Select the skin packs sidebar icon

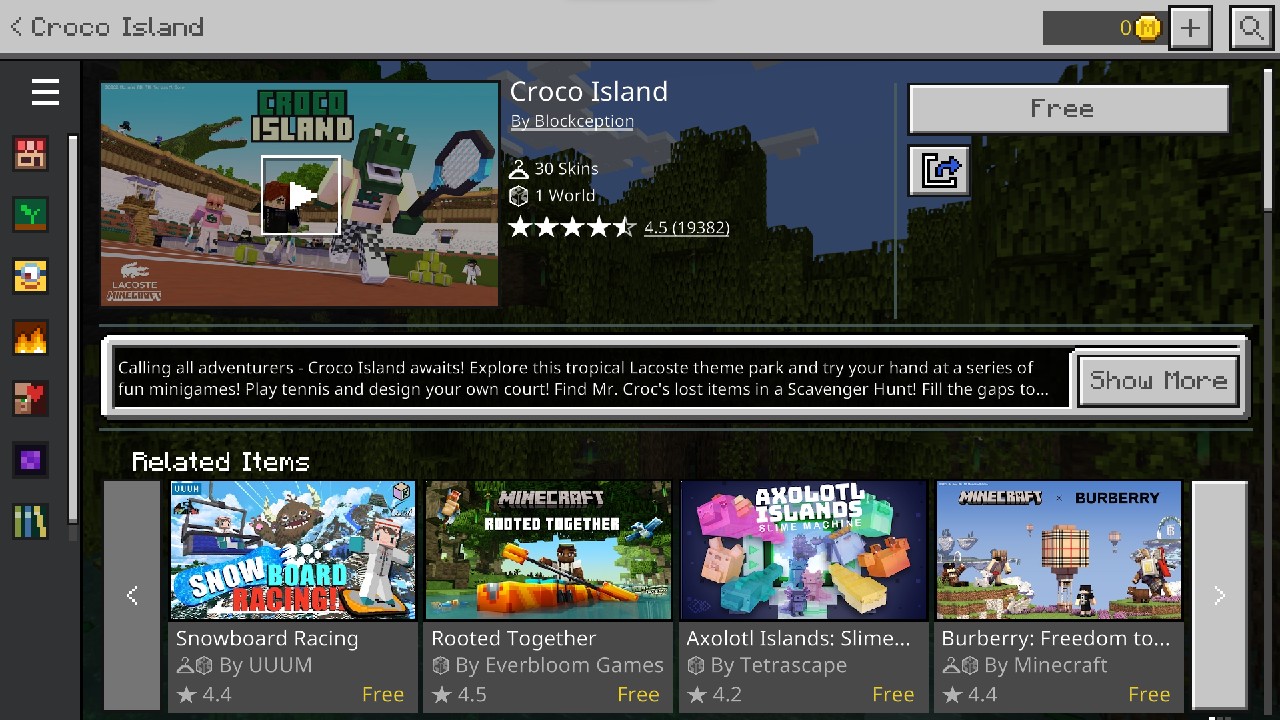[x=31, y=153]
